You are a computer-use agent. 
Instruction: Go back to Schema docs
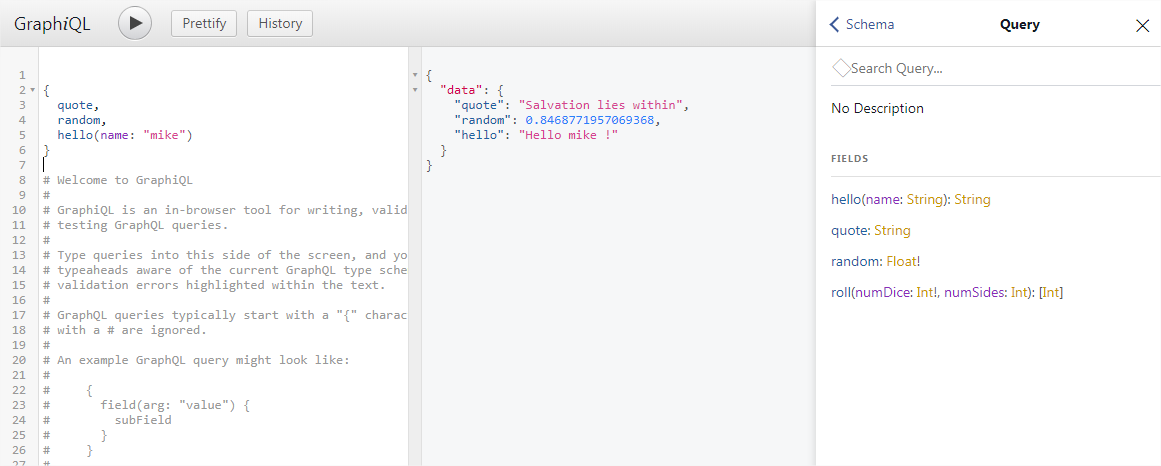(x=862, y=24)
